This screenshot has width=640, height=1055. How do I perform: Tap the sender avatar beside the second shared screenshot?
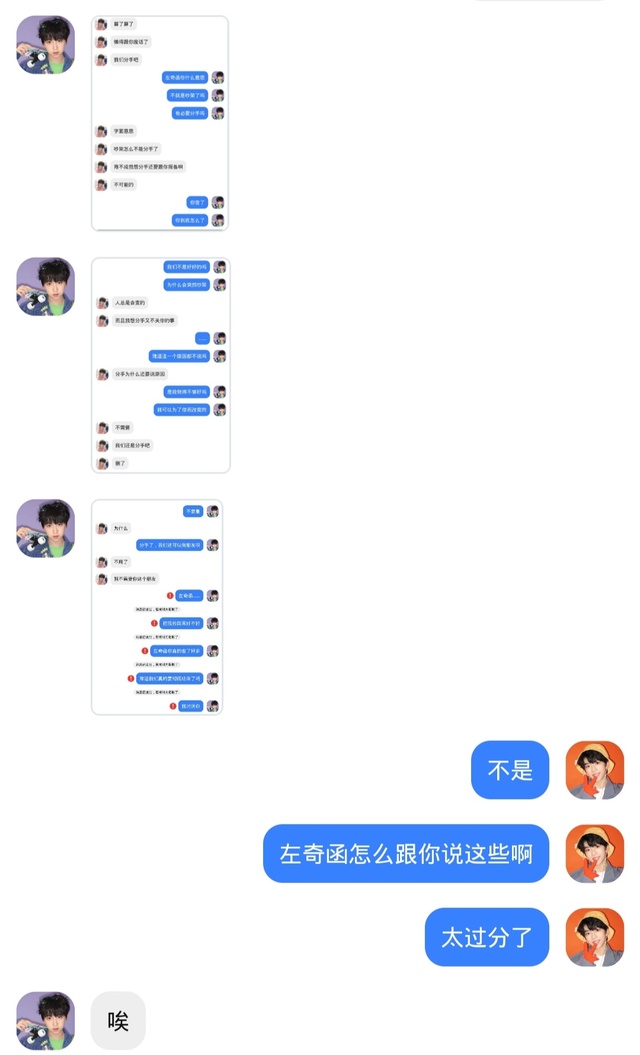[x=46, y=287]
